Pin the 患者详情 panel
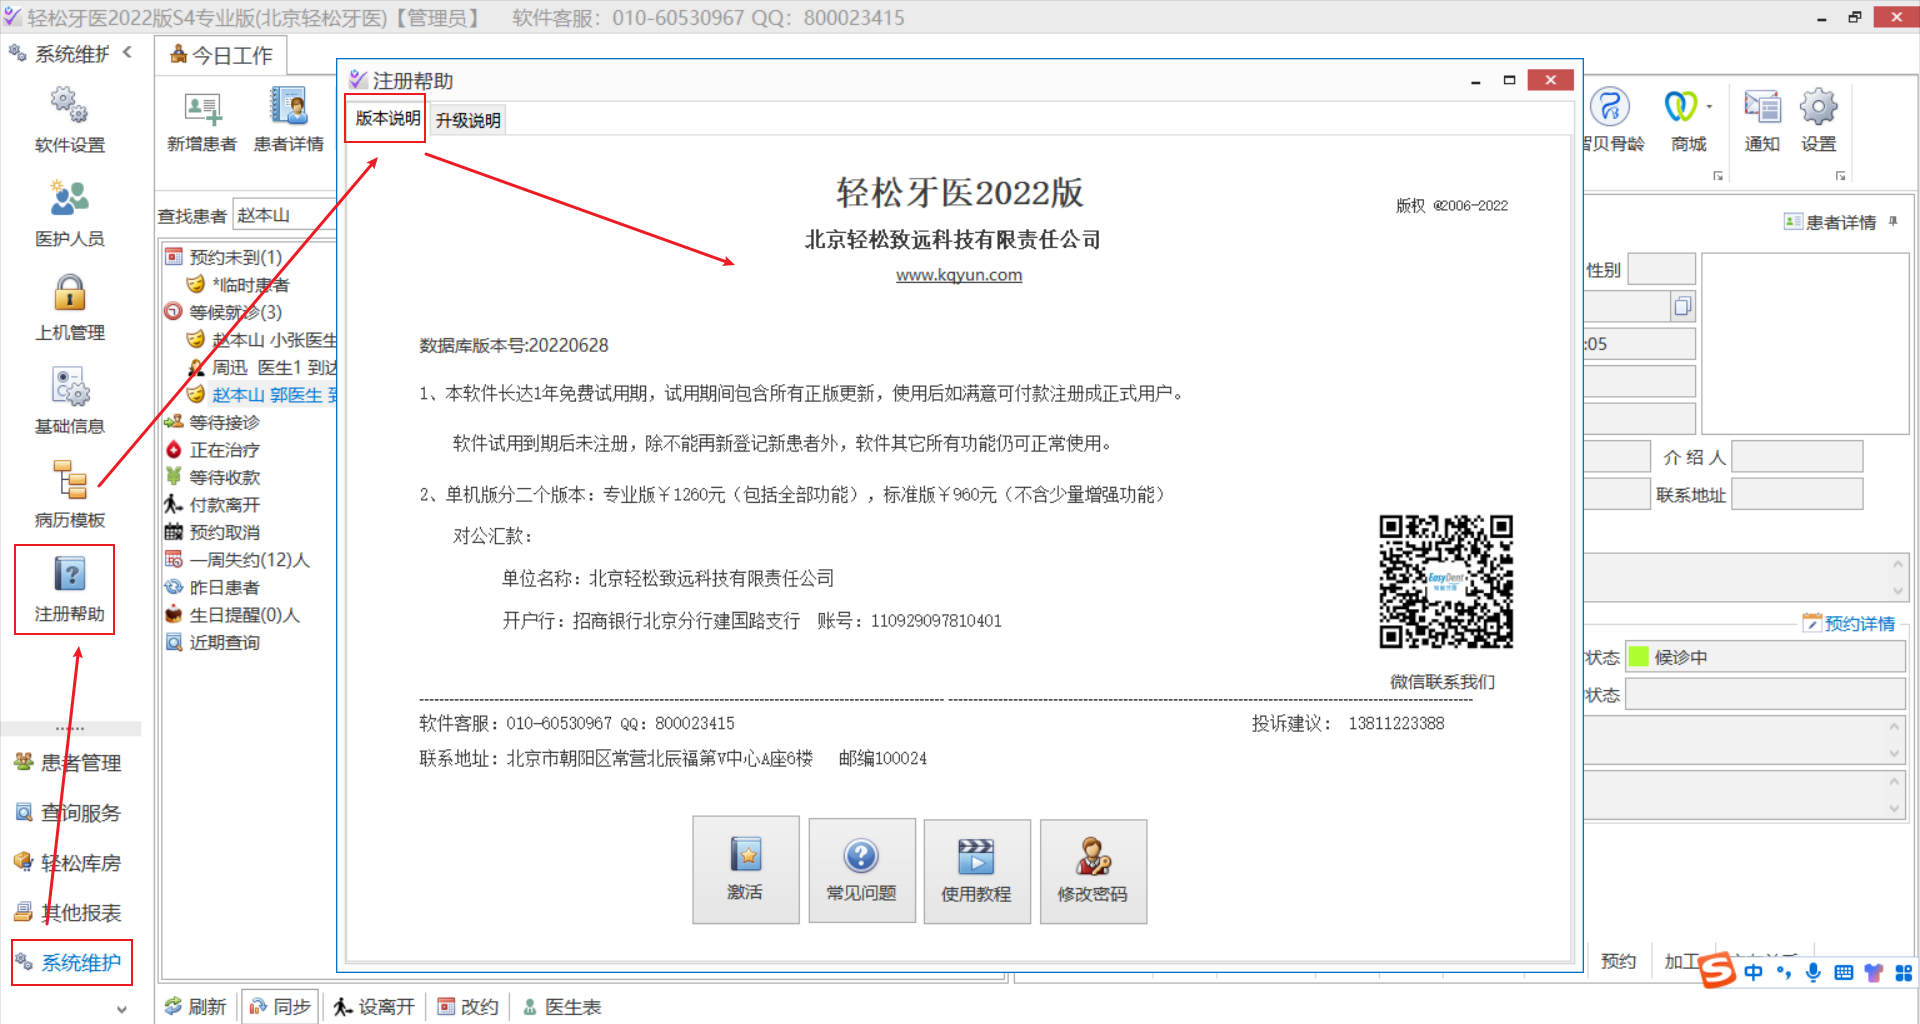 pyautogui.click(x=1893, y=221)
